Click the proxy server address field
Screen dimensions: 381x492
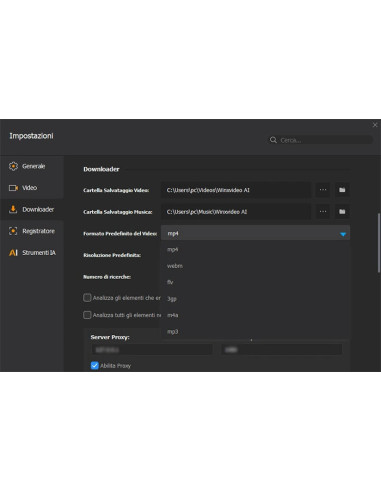click(152, 350)
